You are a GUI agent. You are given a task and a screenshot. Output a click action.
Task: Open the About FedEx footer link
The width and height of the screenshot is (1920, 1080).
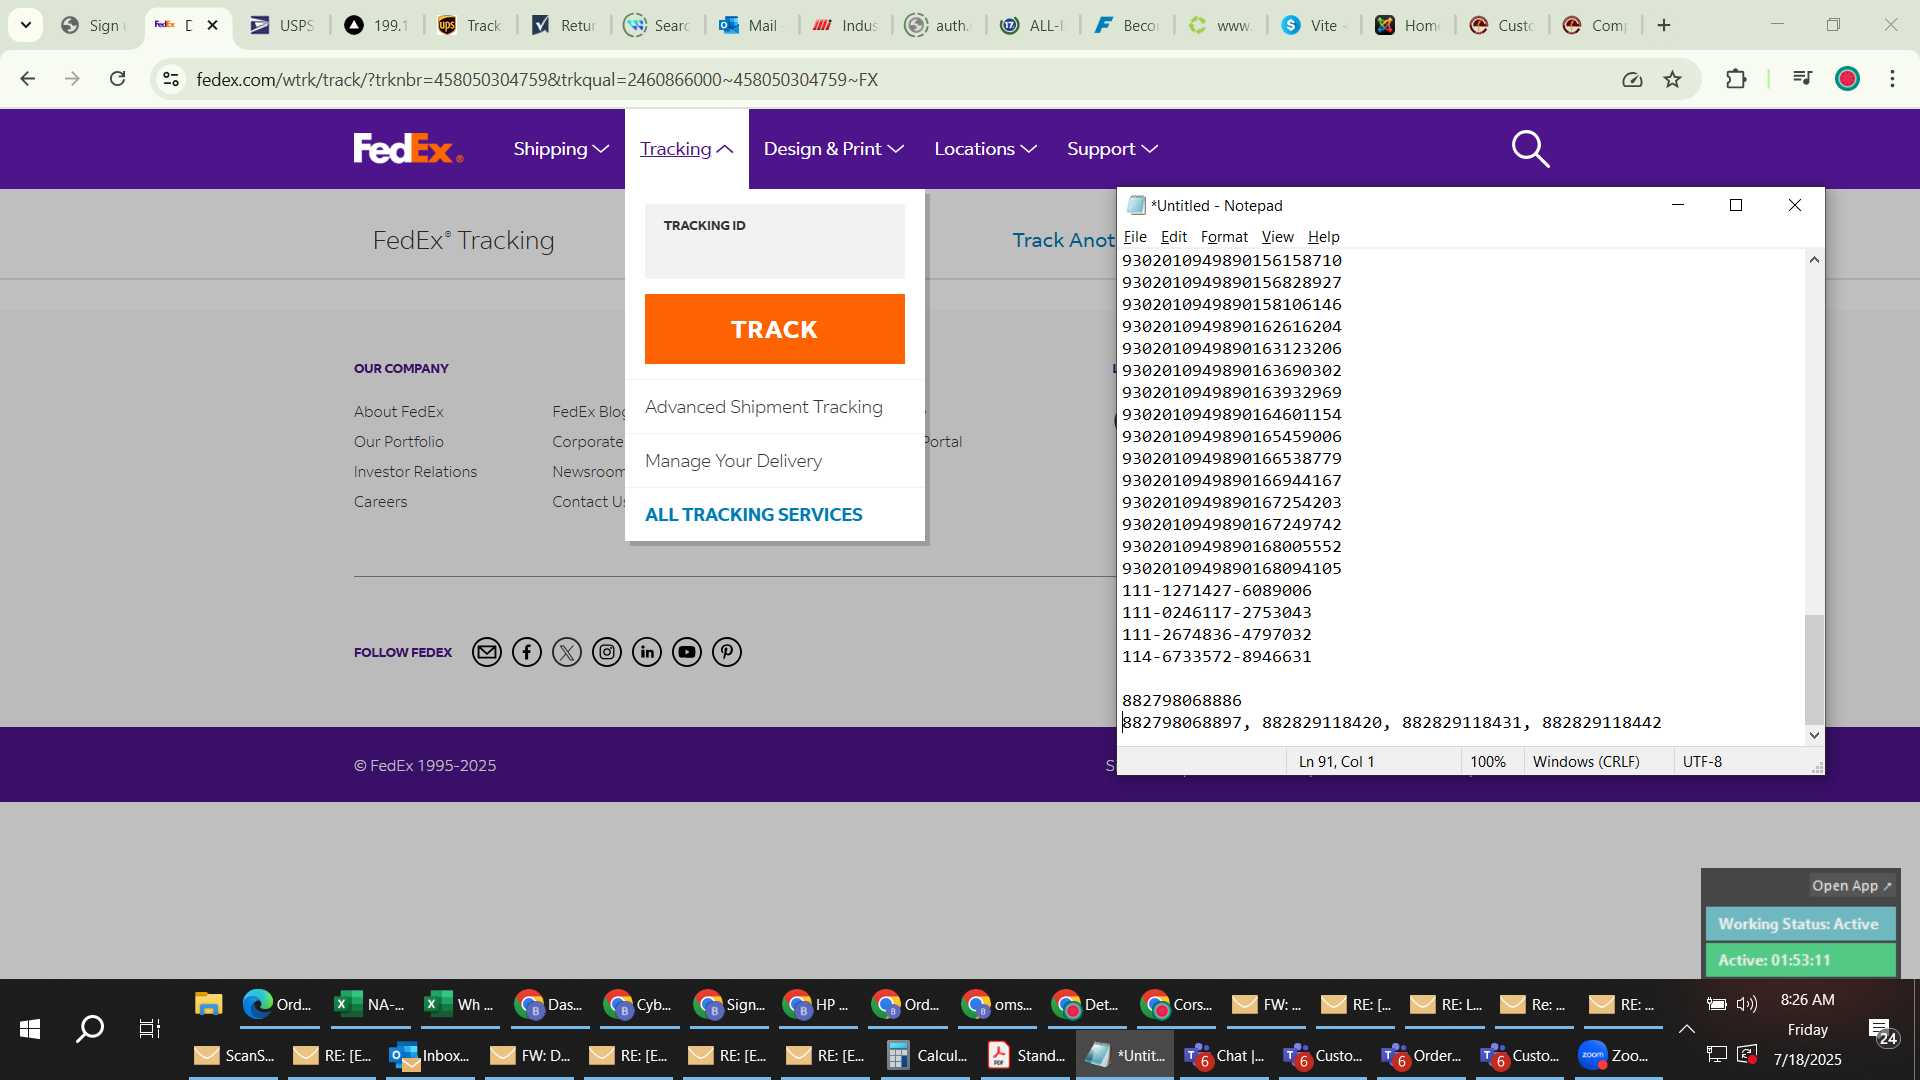pos(398,412)
